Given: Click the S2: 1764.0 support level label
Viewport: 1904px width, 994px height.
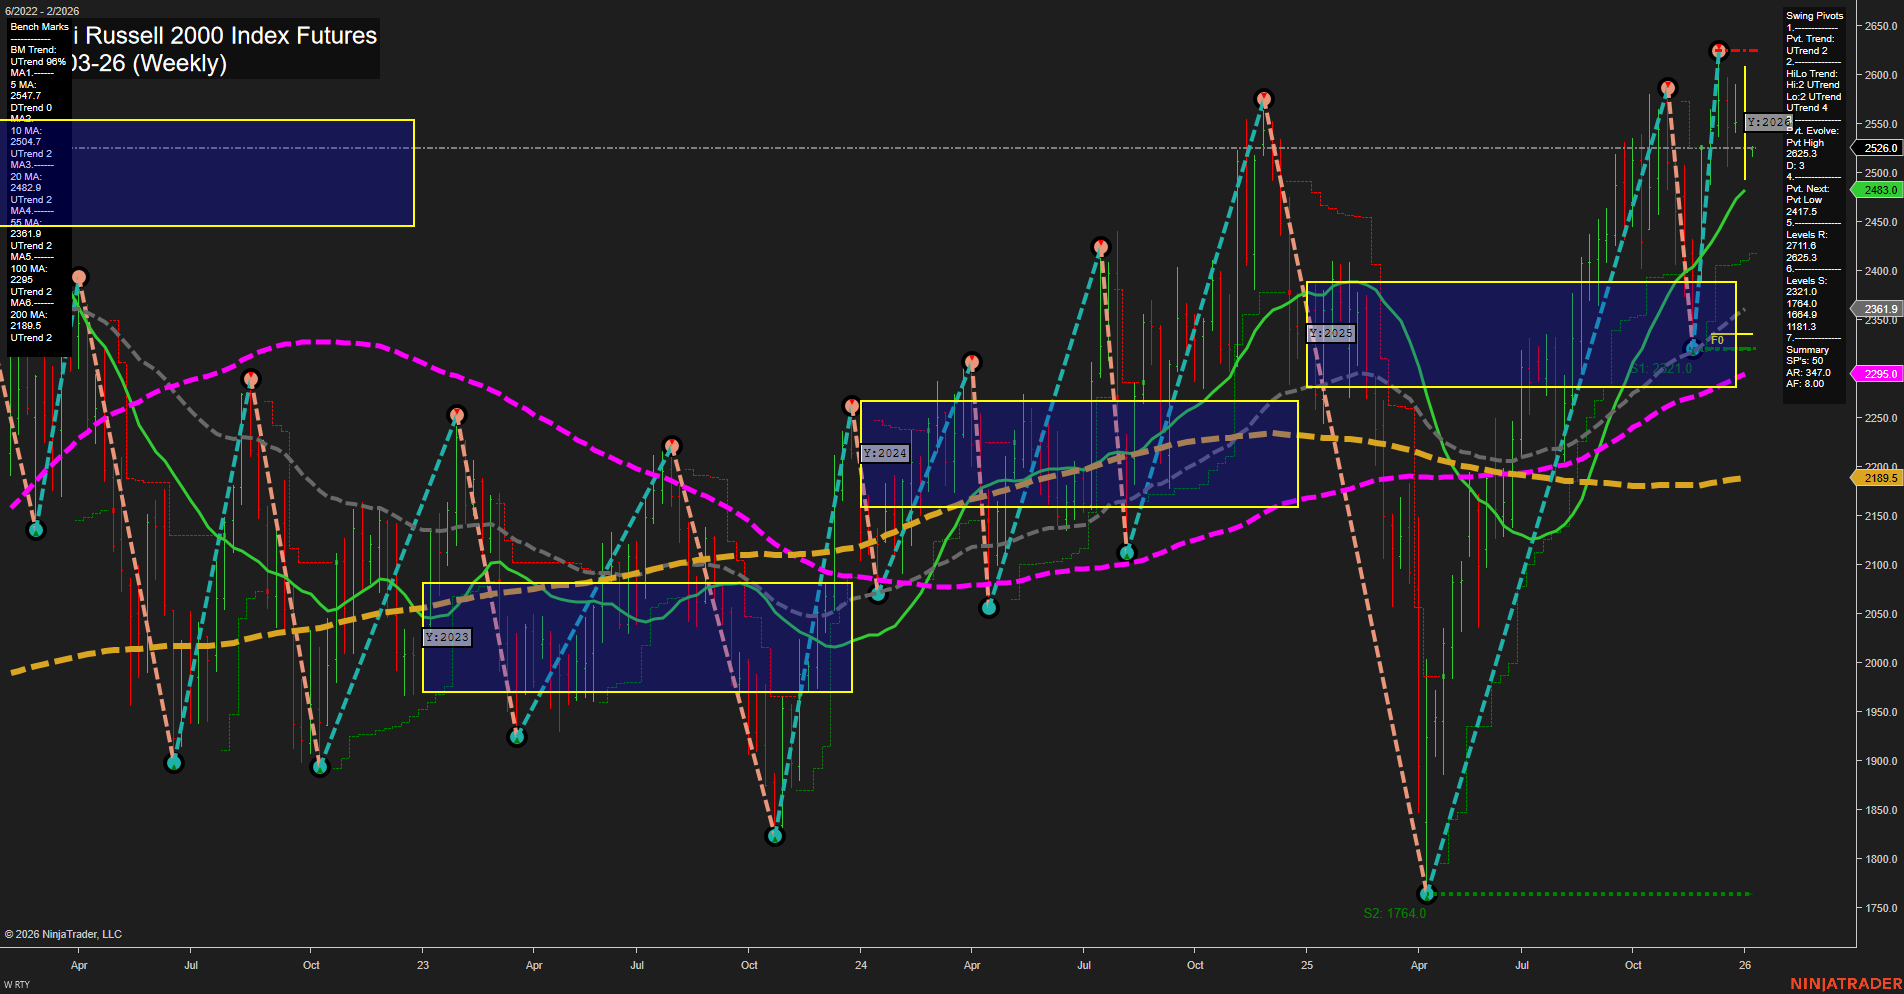Looking at the screenshot, I should click(x=1394, y=912).
